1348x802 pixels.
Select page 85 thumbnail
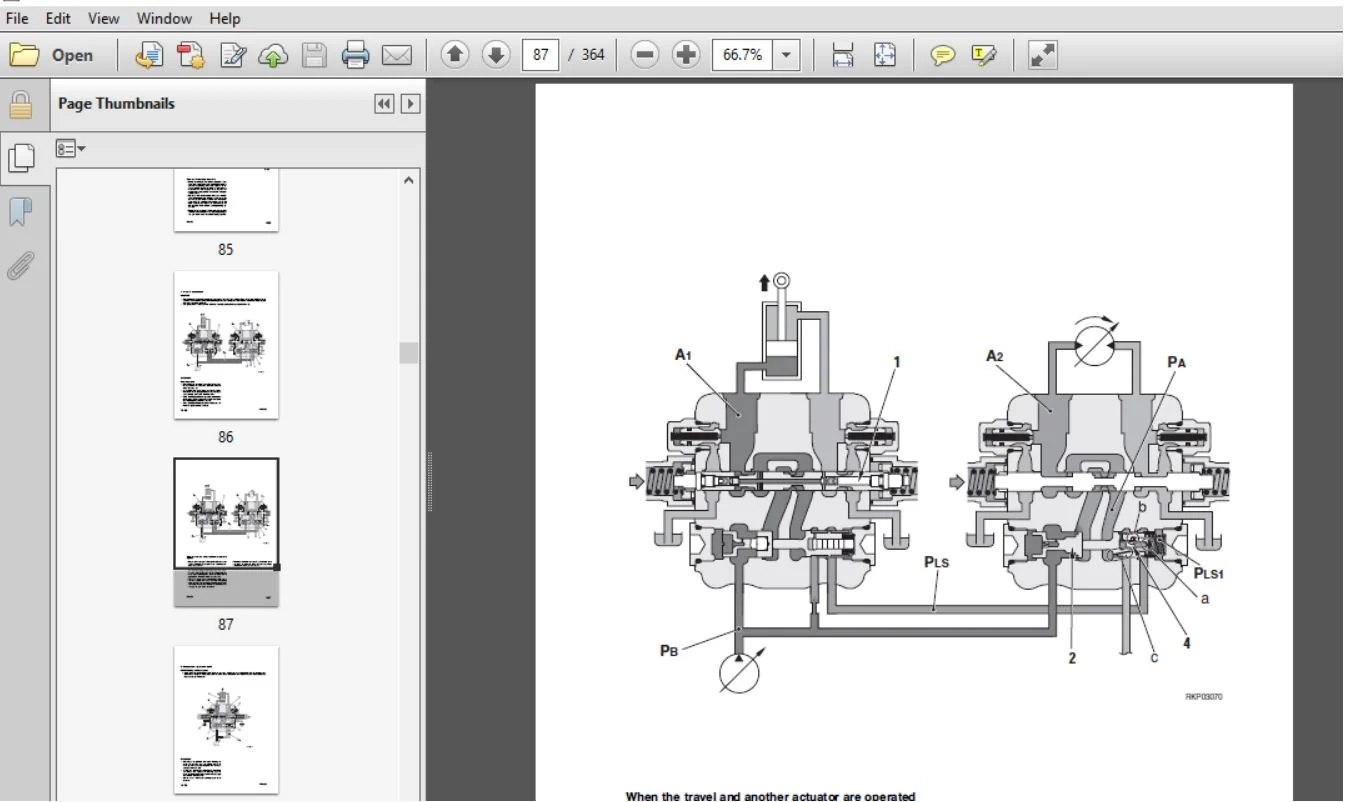tap(226, 200)
